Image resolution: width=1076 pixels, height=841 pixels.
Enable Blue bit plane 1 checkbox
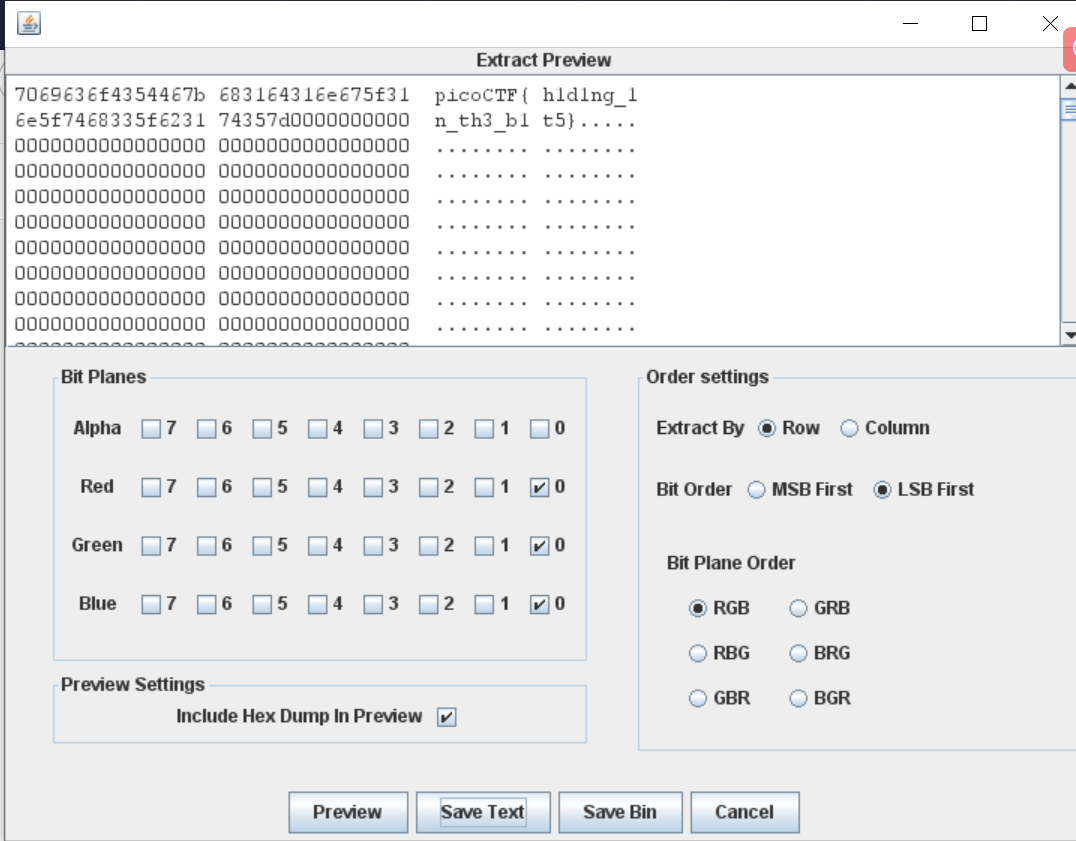(484, 604)
